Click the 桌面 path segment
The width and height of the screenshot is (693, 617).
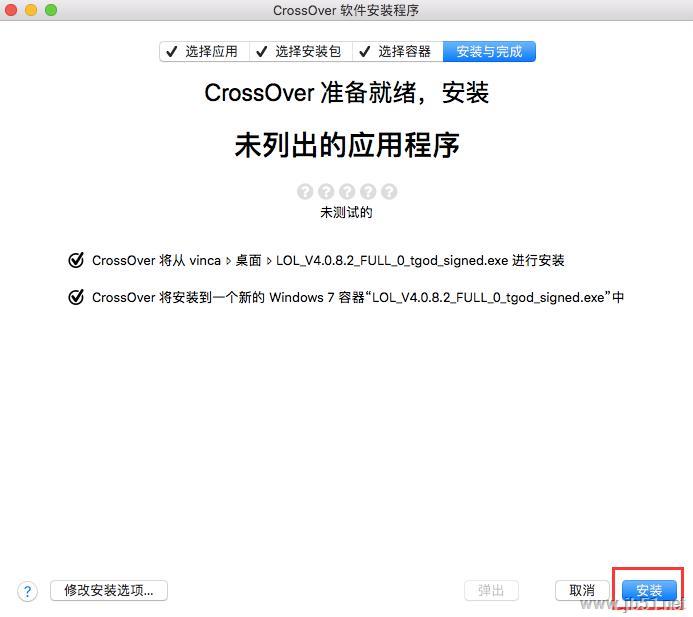click(x=248, y=260)
